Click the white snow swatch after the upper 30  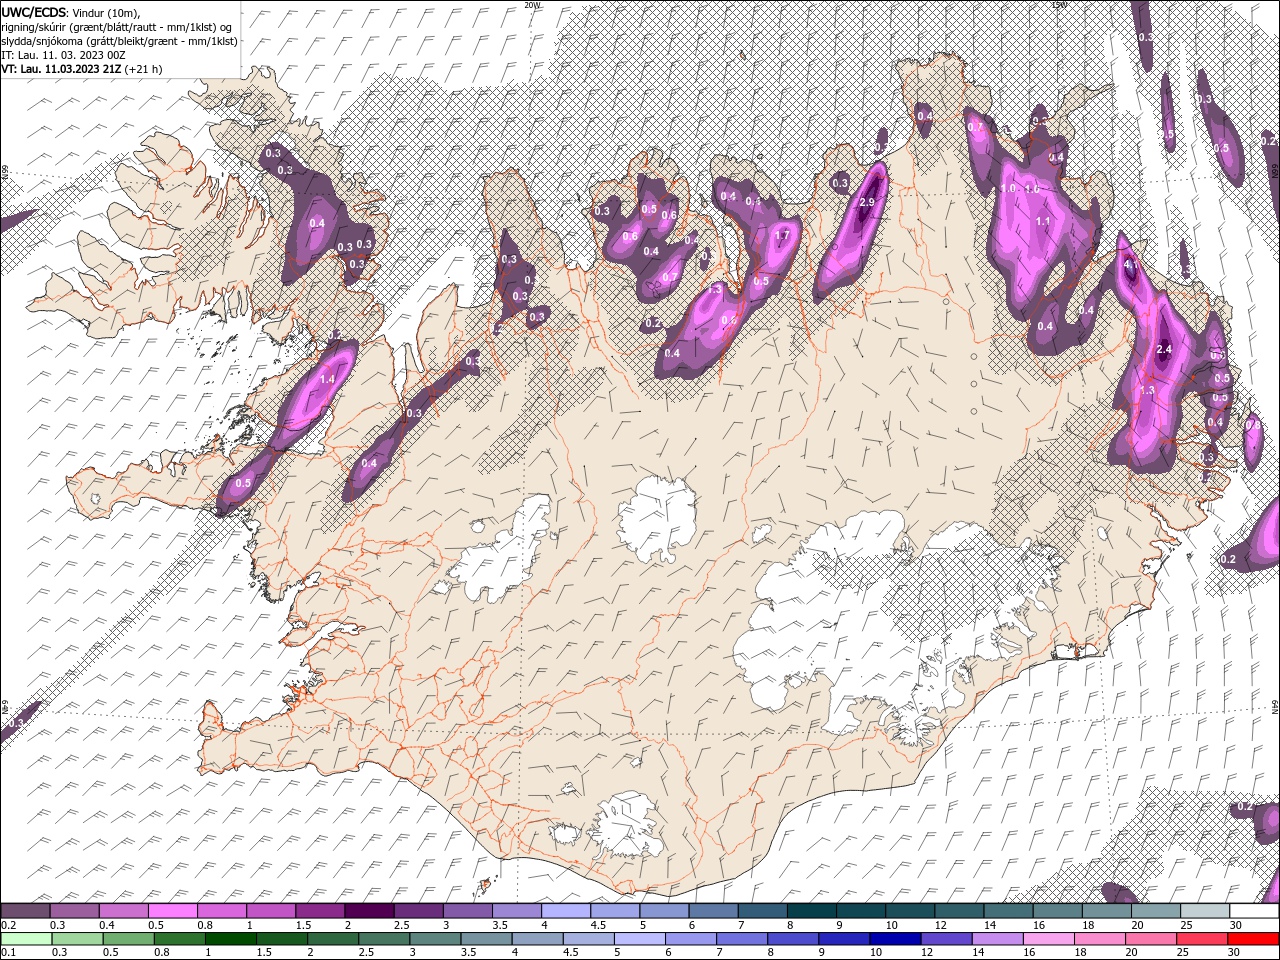click(1254, 911)
